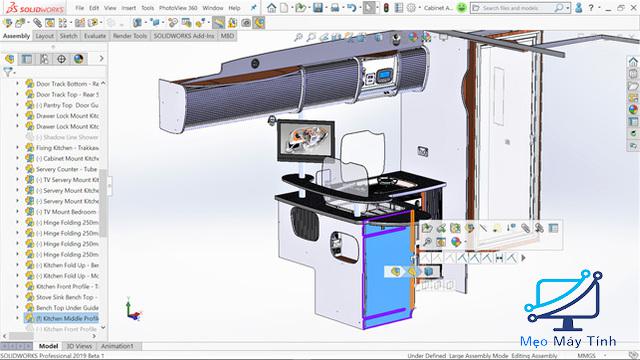The width and height of the screenshot is (640, 360).
Task: Click the Exploded View icon
Action: point(200,23)
